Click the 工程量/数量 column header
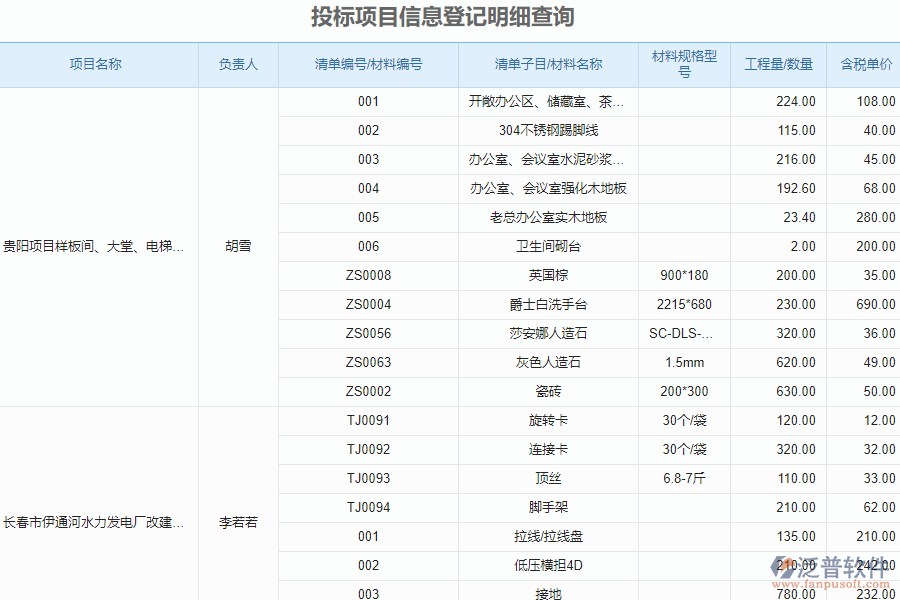 [780, 64]
